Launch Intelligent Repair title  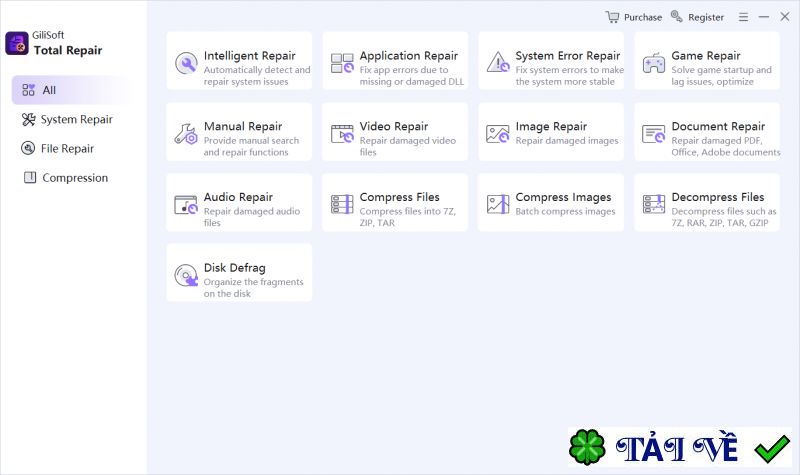coord(249,56)
